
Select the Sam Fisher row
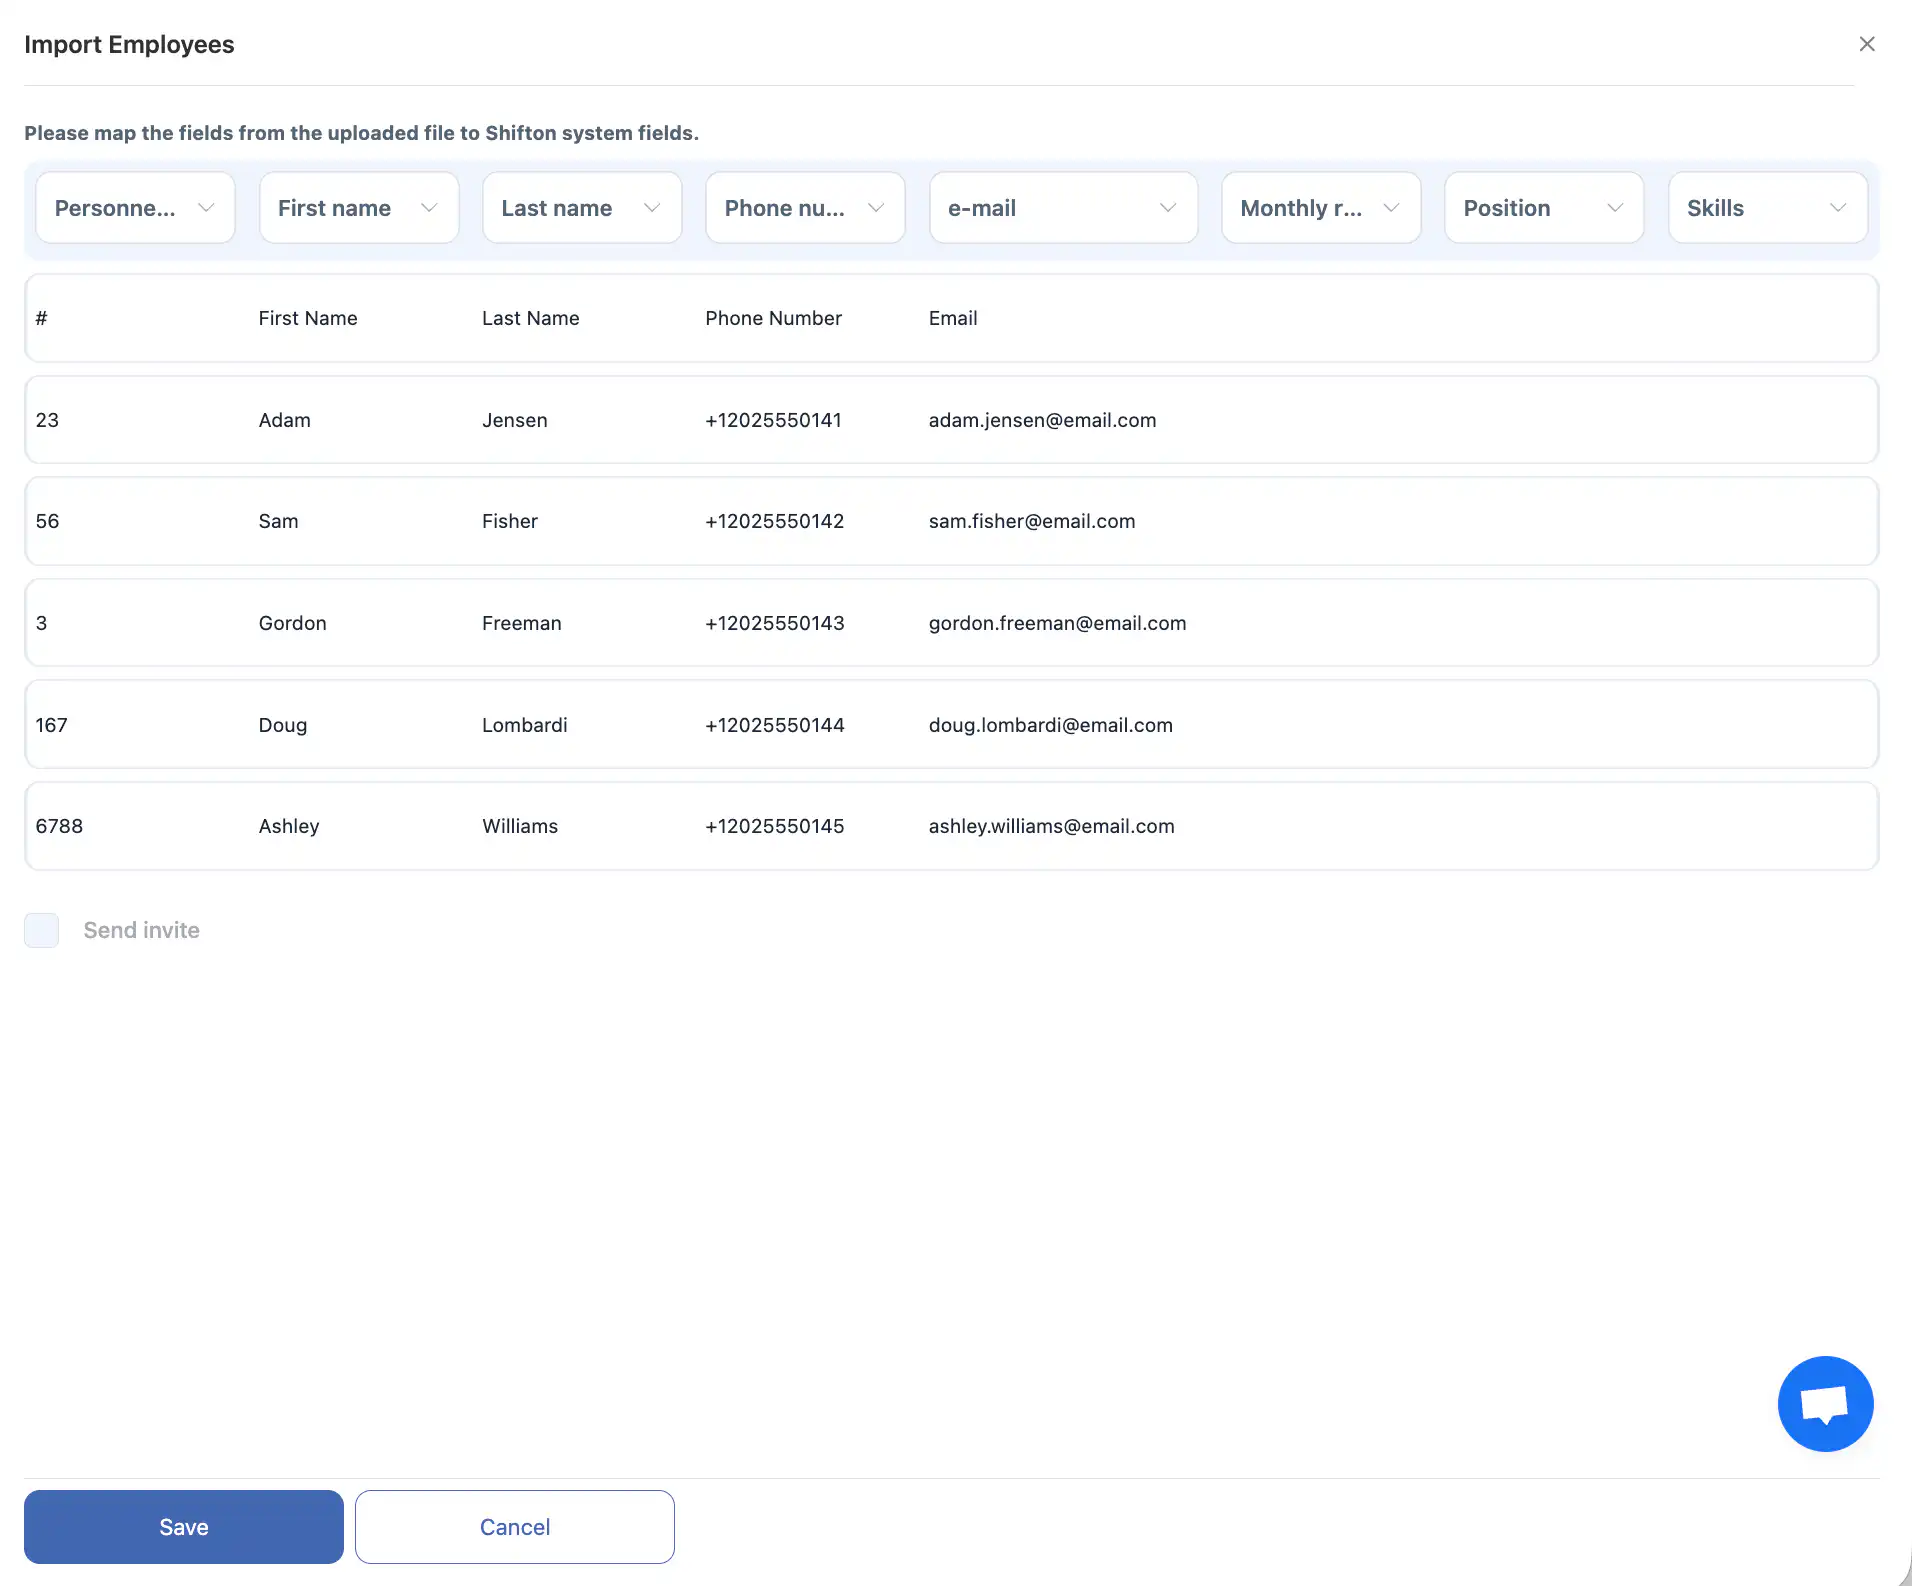coord(950,521)
